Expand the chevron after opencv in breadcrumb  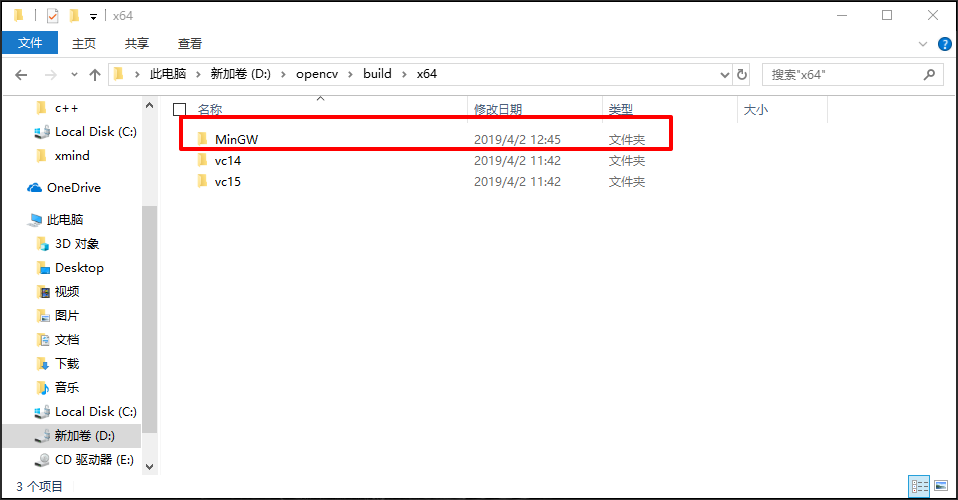tap(351, 75)
